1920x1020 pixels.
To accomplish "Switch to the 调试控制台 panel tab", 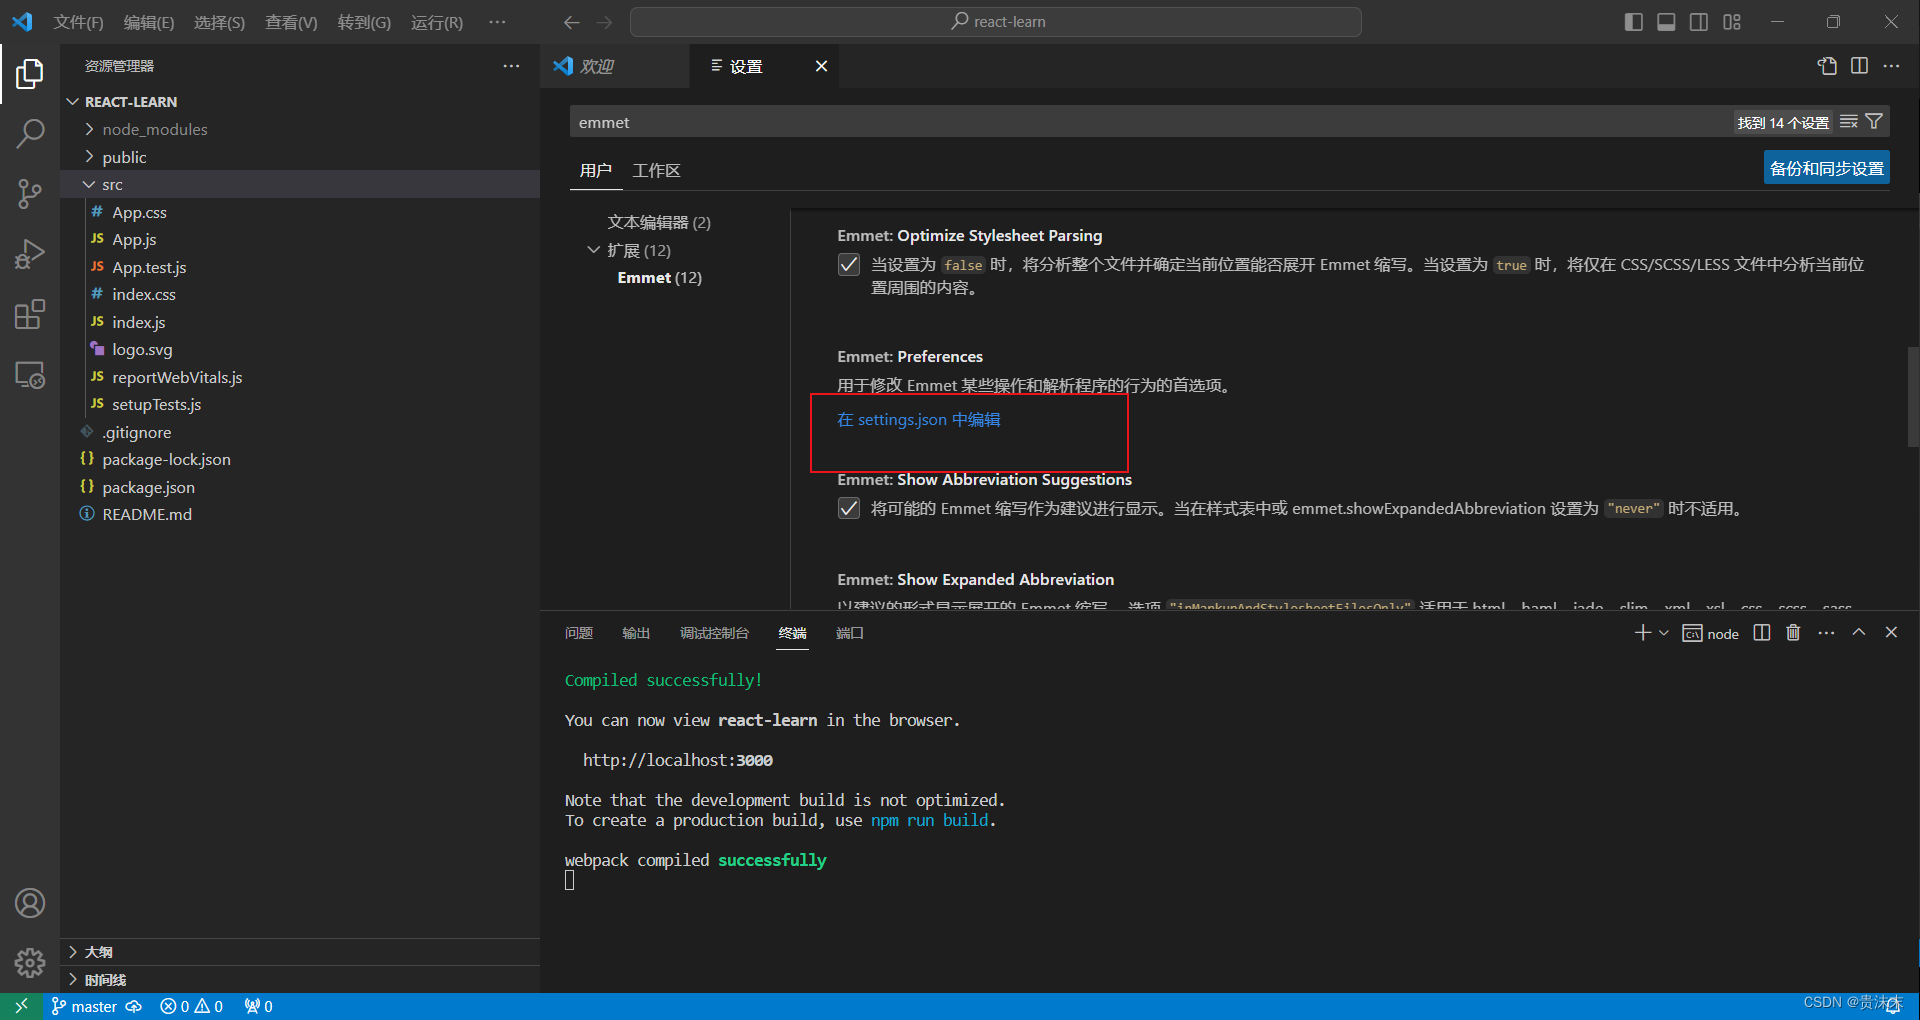I will point(714,633).
